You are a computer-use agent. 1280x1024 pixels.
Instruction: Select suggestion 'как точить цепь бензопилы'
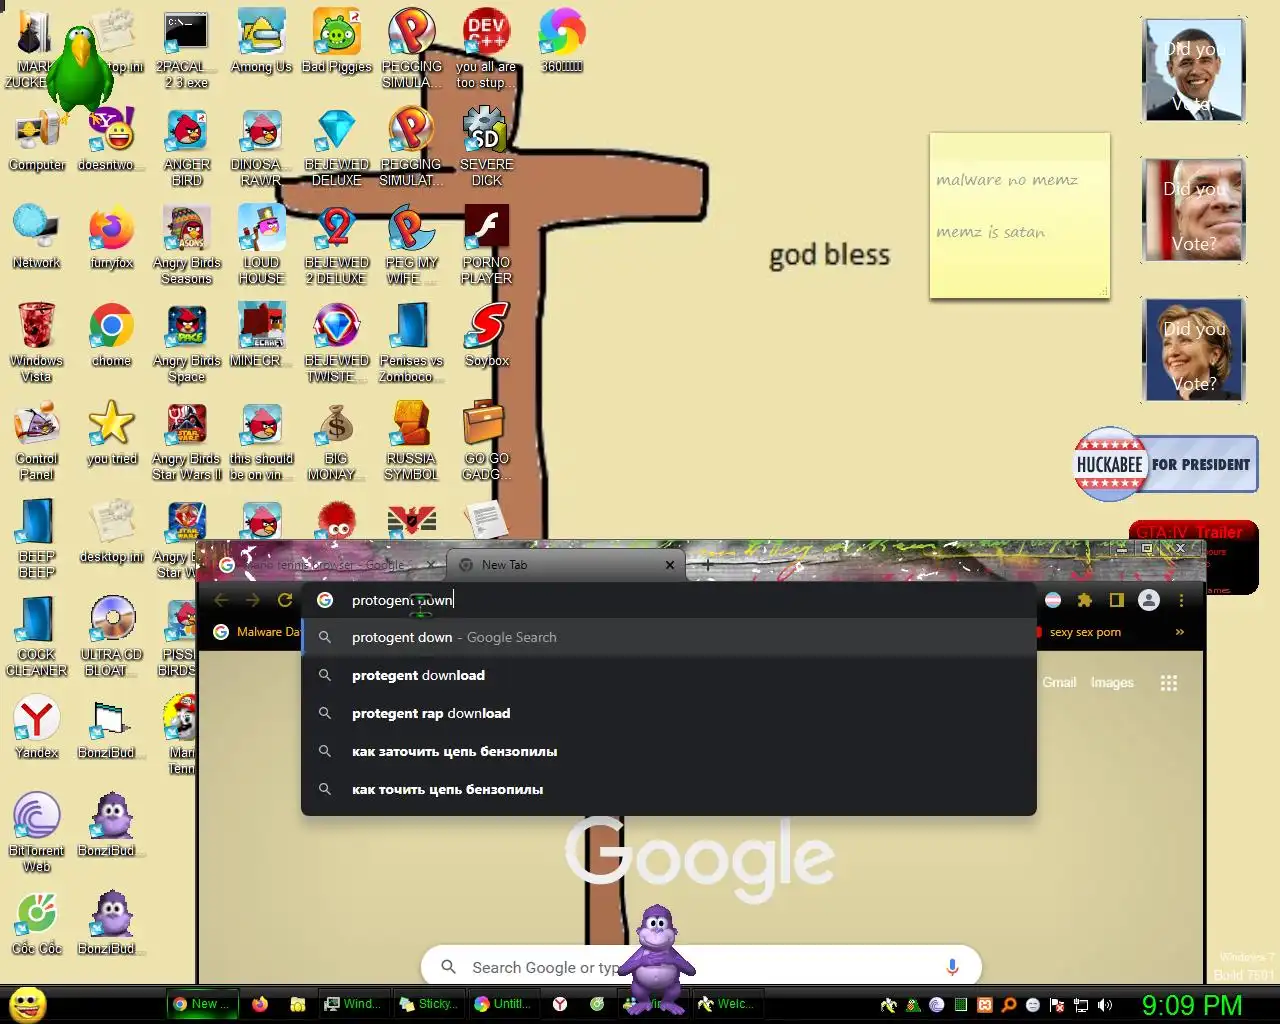[x=668, y=789]
